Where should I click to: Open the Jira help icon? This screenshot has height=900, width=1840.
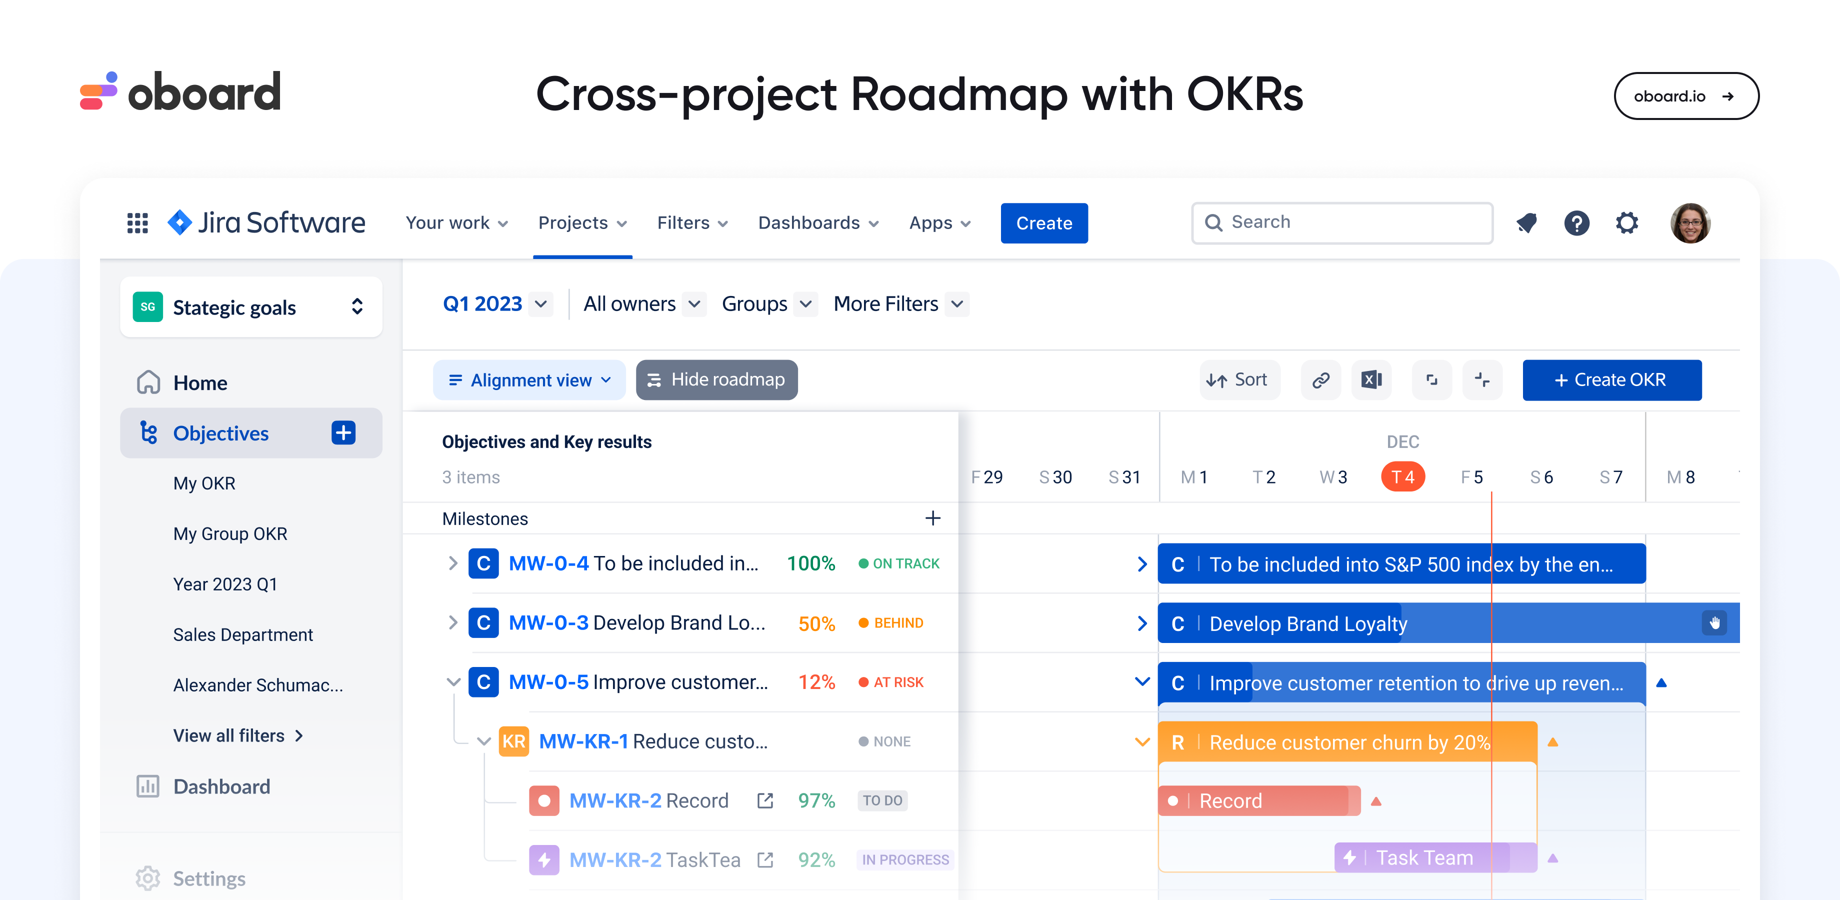tap(1577, 223)
